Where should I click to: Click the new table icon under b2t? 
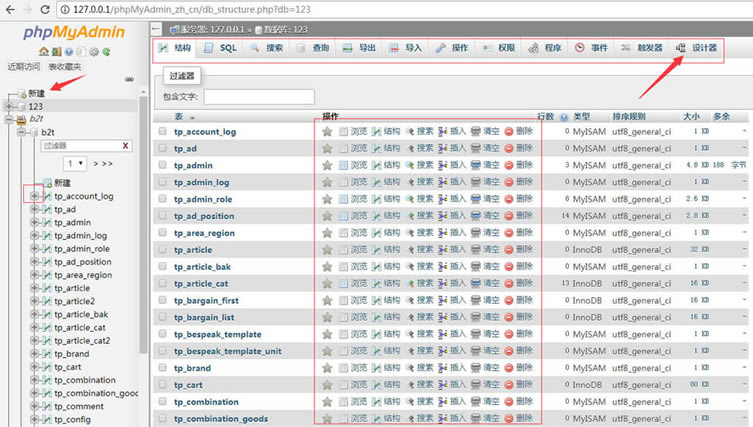(48, 183)
